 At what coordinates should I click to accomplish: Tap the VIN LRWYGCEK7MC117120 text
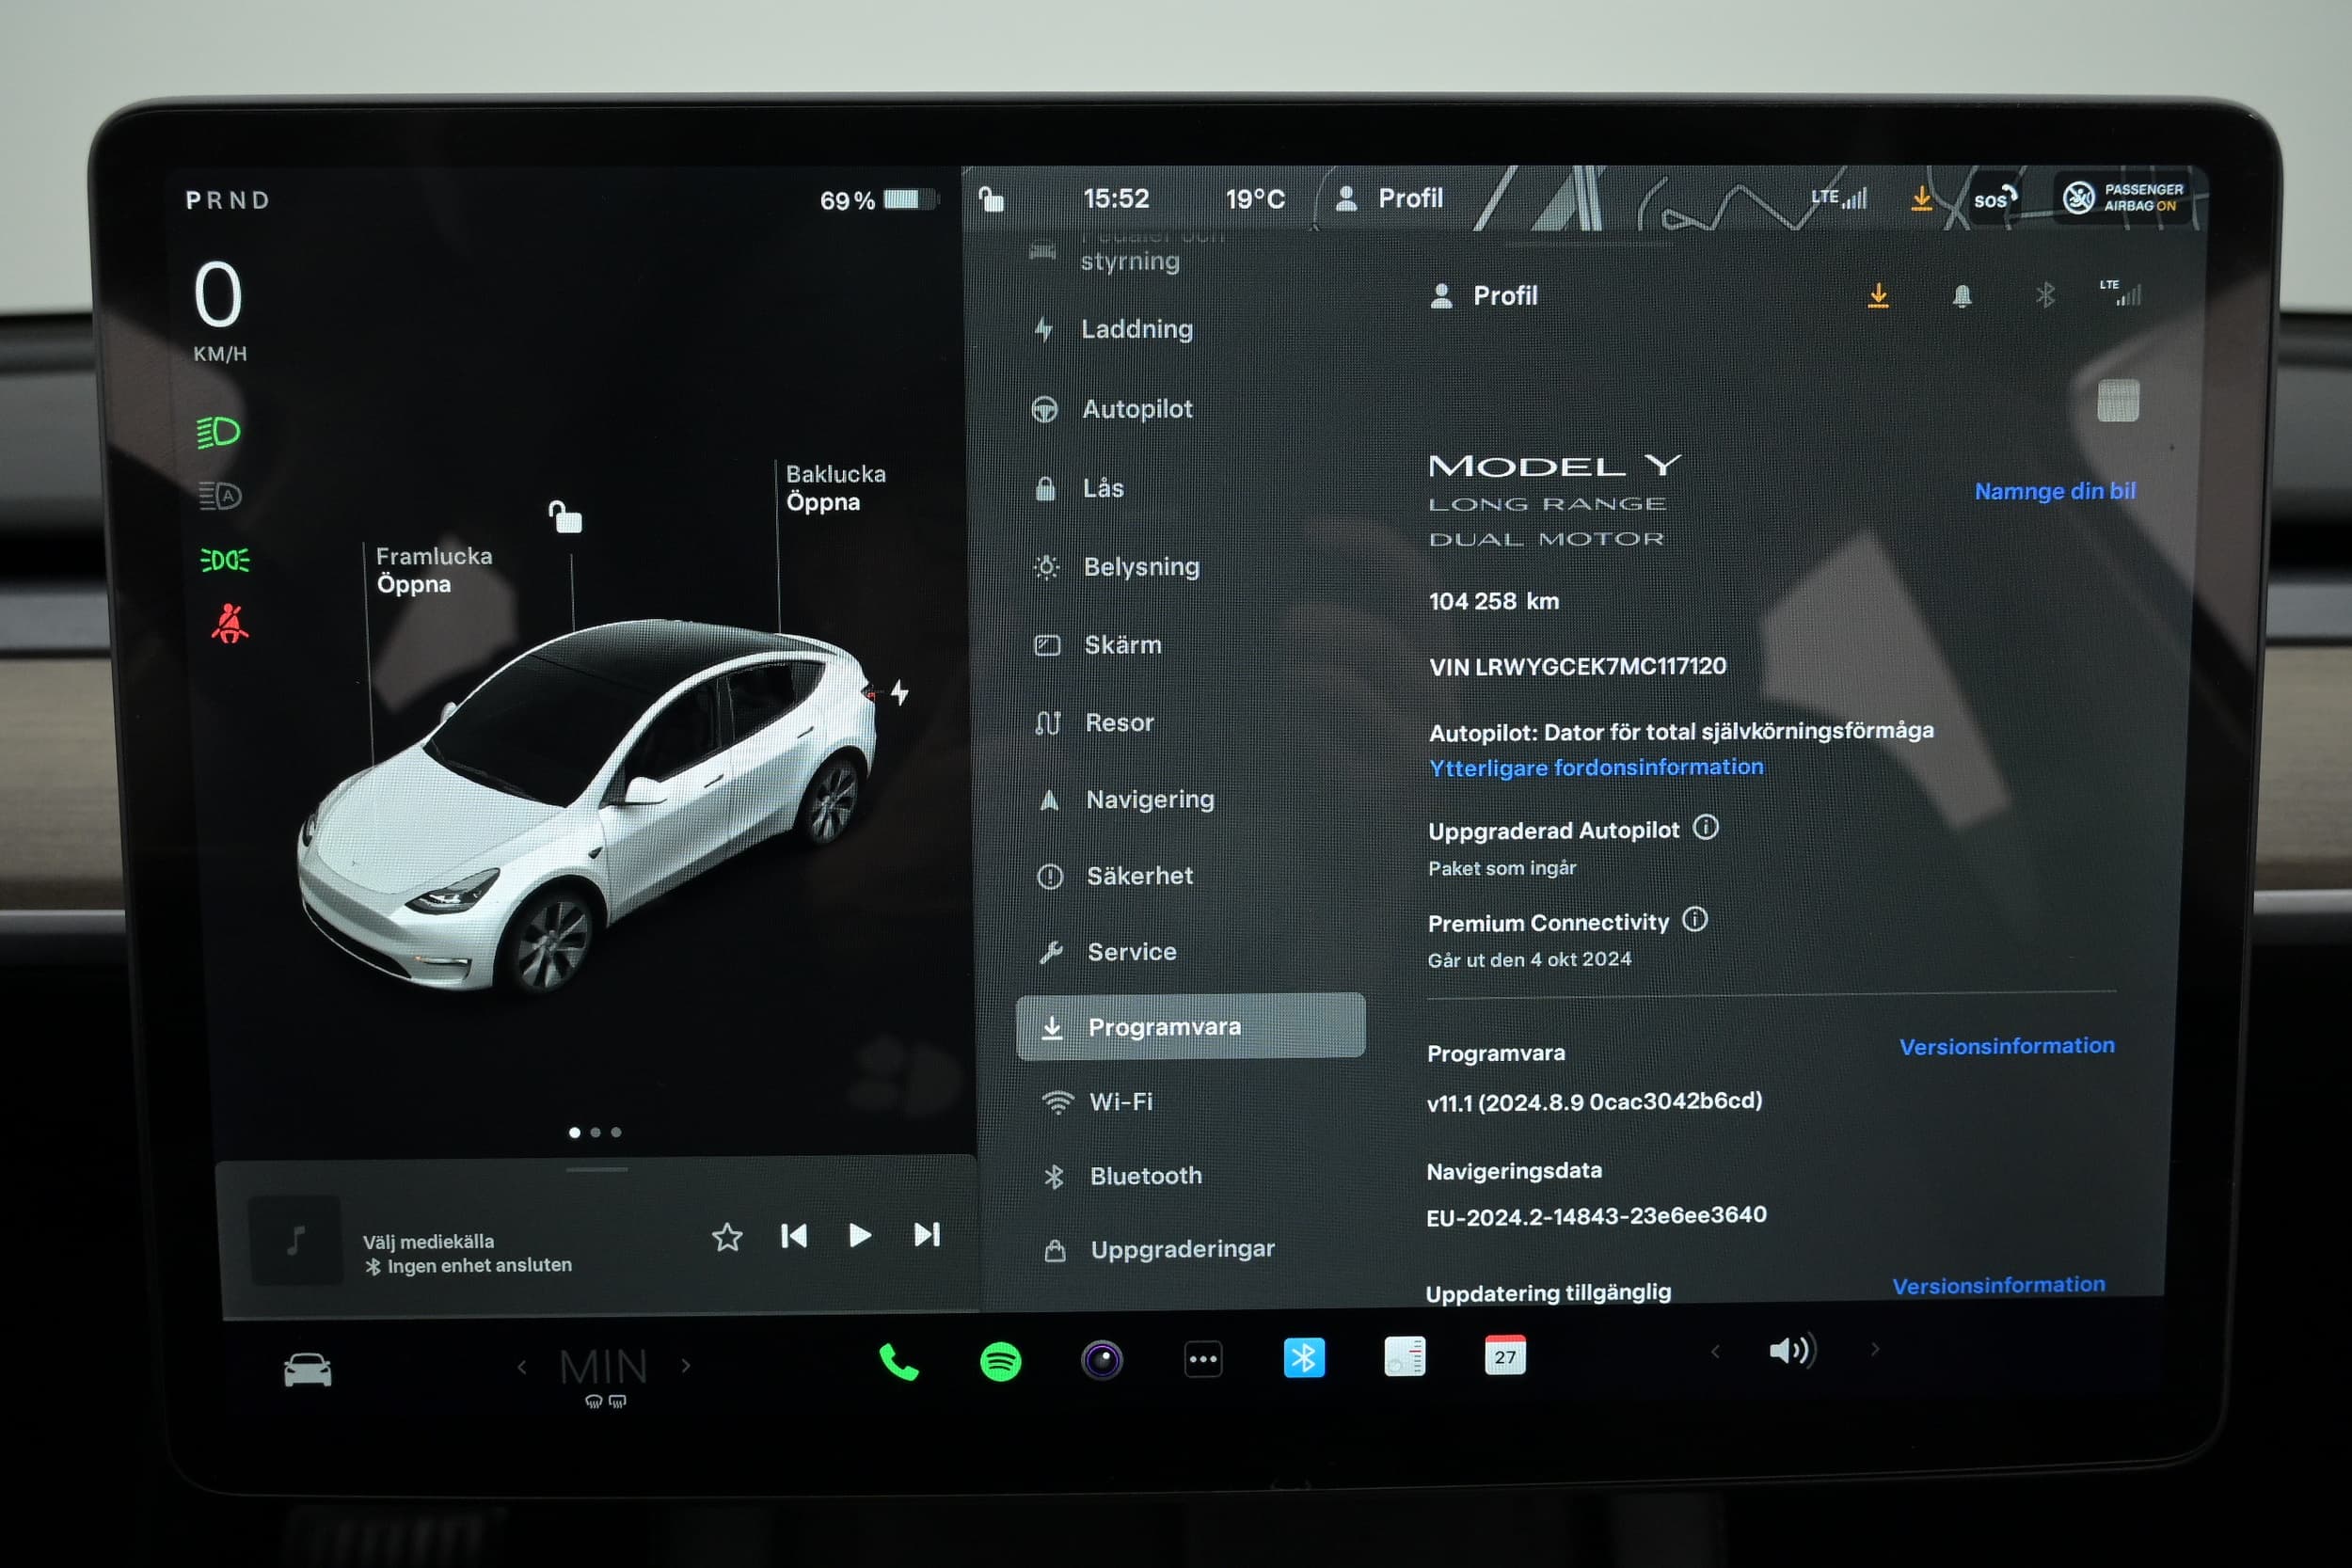(x=1577, y=666)
